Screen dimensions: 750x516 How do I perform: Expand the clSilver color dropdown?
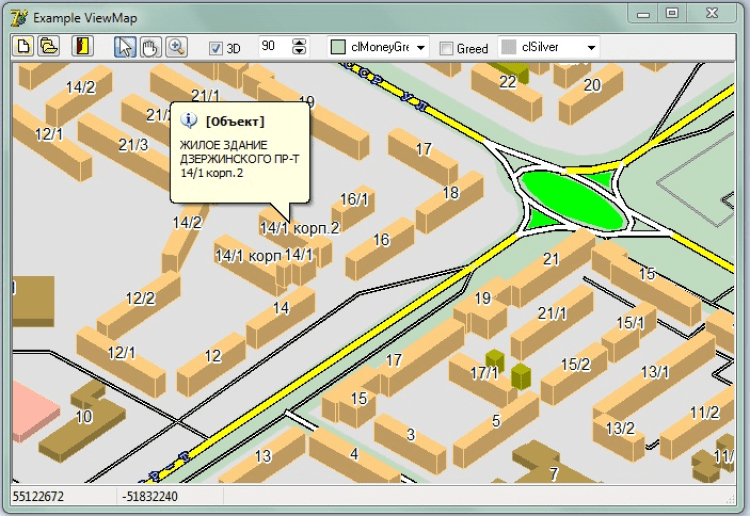coord(592,48)
